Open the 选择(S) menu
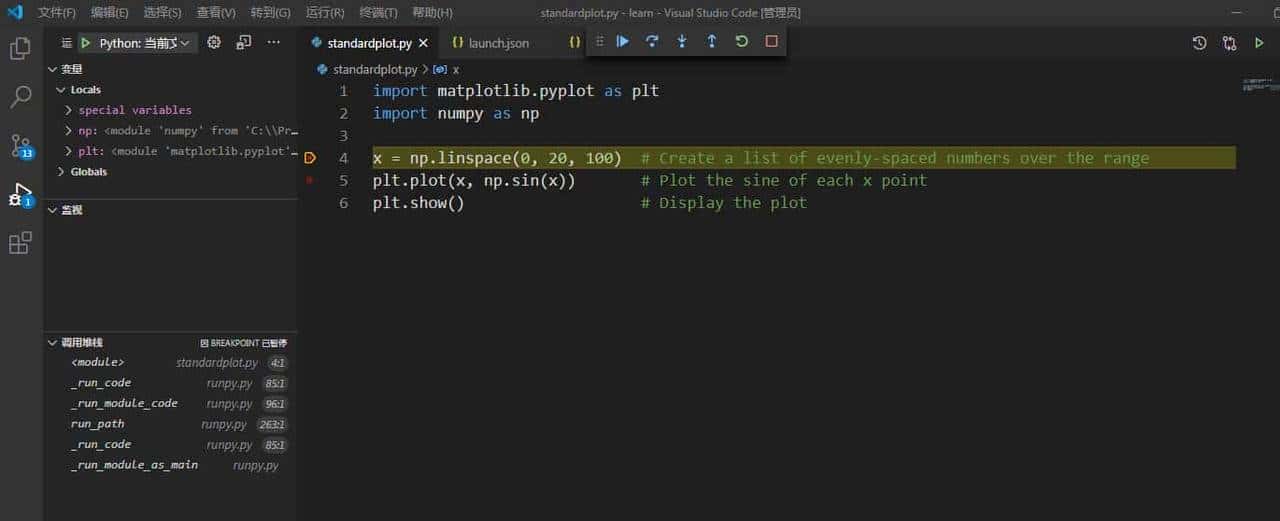Image resolution: width=1280 pixels, height=521 pixels. [x=162, y=13]
